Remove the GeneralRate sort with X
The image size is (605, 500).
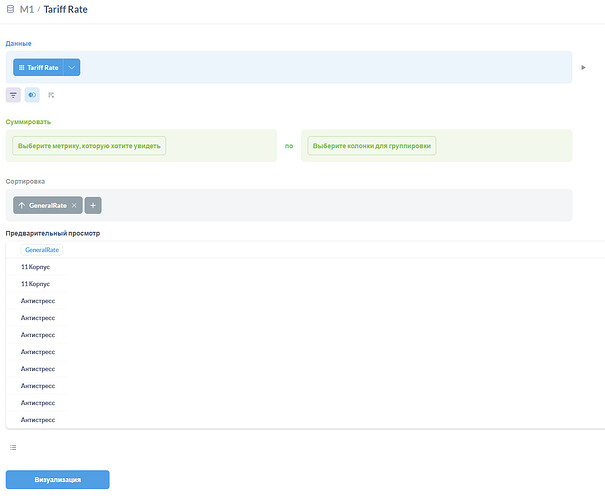74,205
